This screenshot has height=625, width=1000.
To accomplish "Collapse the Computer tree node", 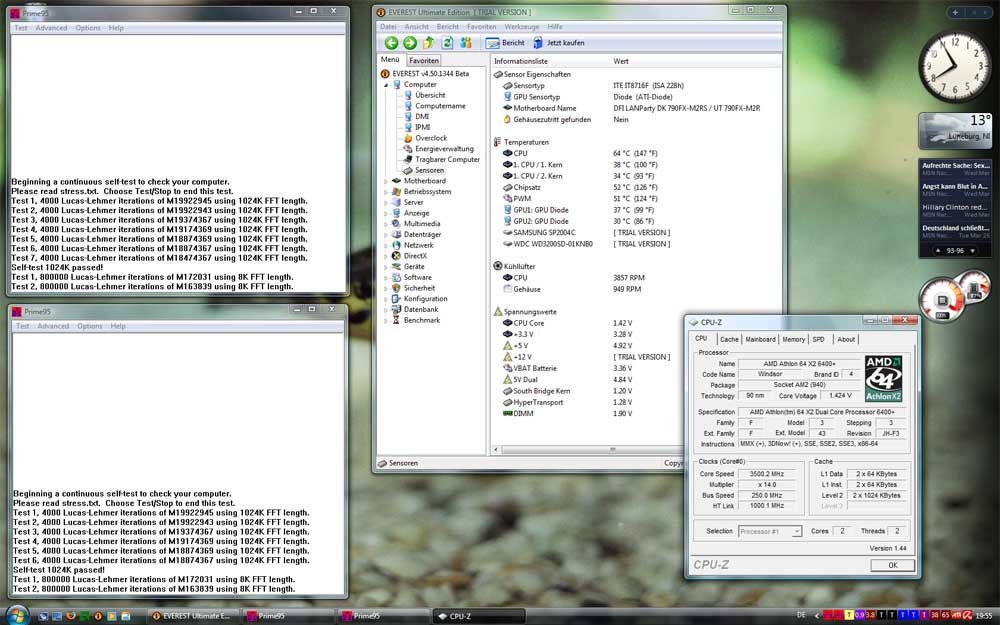I will 386,85.
